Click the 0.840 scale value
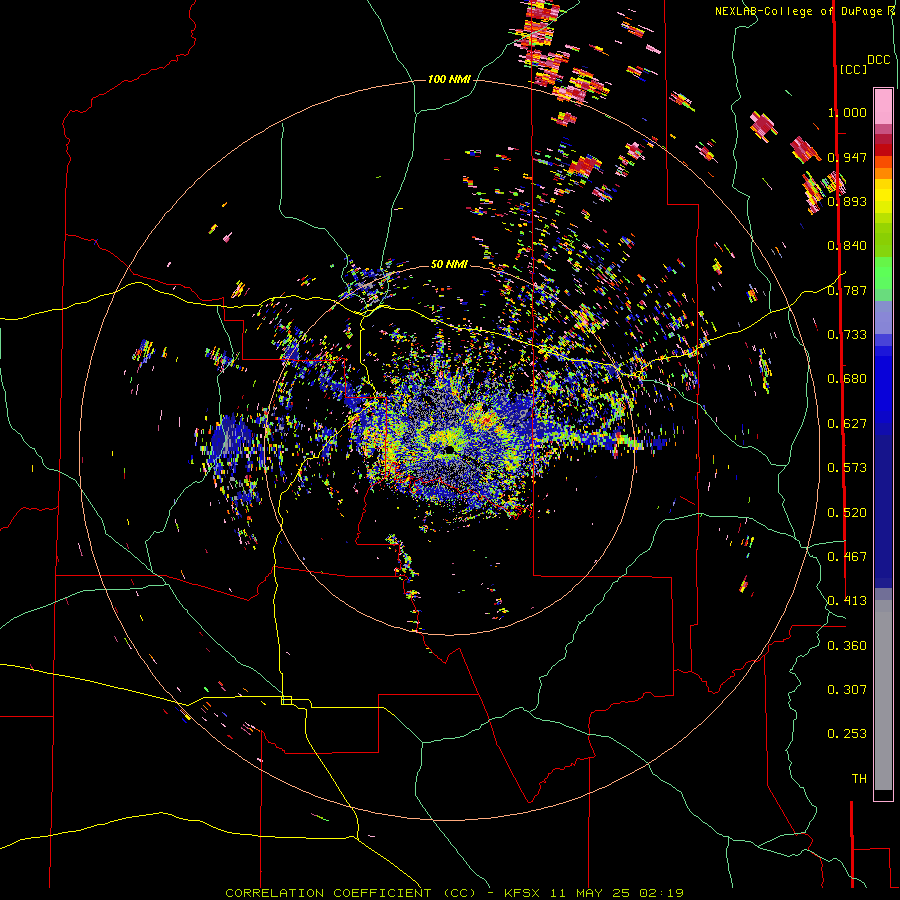 (847, 246)
